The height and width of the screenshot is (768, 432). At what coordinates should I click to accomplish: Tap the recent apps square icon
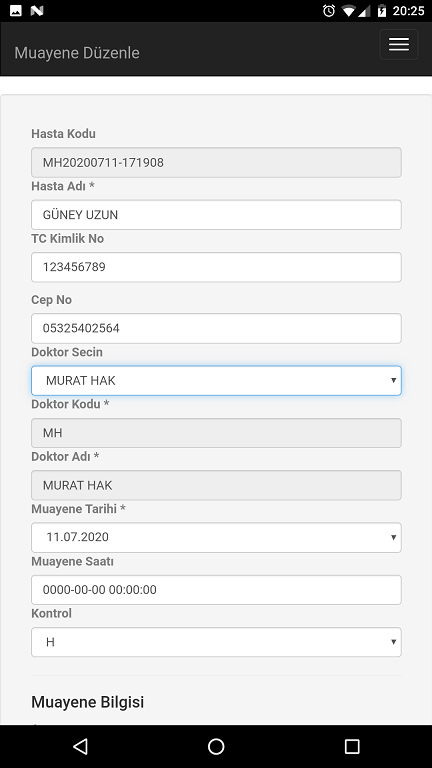tap(352, 746)
